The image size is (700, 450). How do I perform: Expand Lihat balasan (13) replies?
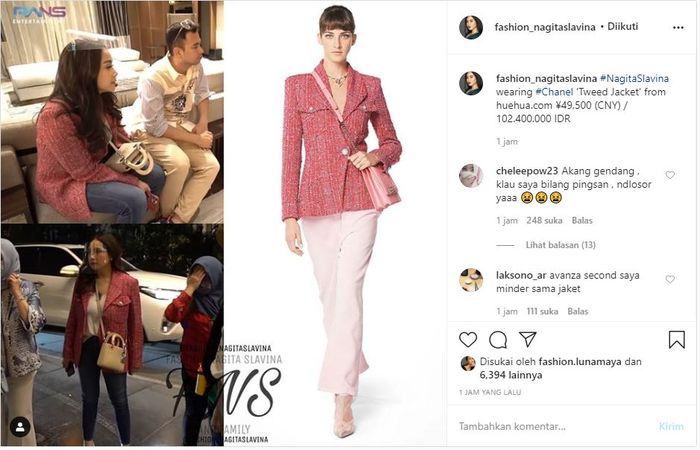560,245
